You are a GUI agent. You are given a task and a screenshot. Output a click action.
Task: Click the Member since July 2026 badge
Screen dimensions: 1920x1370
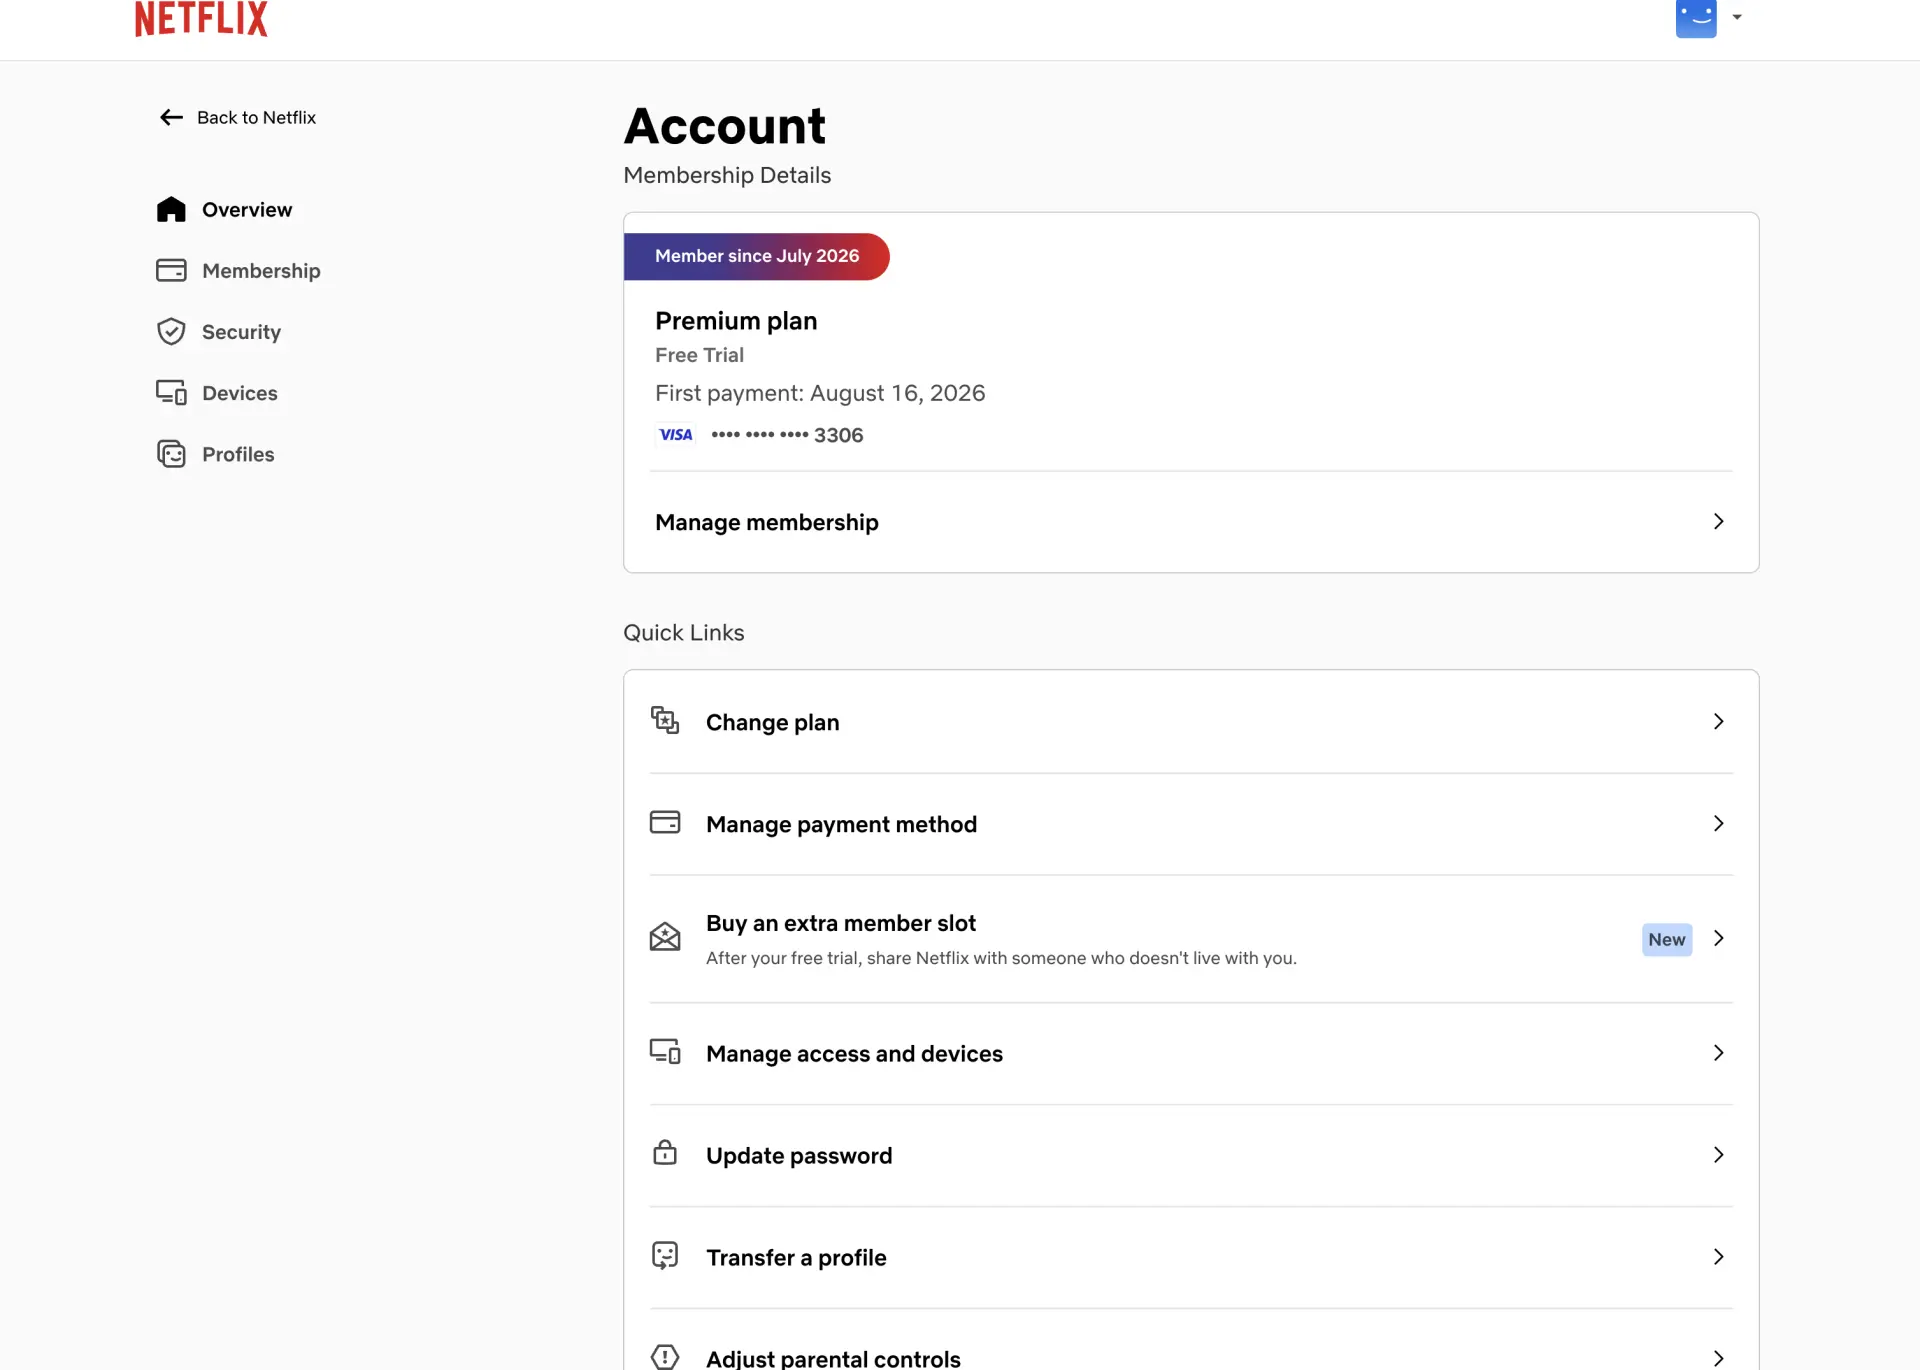(756, 256)
